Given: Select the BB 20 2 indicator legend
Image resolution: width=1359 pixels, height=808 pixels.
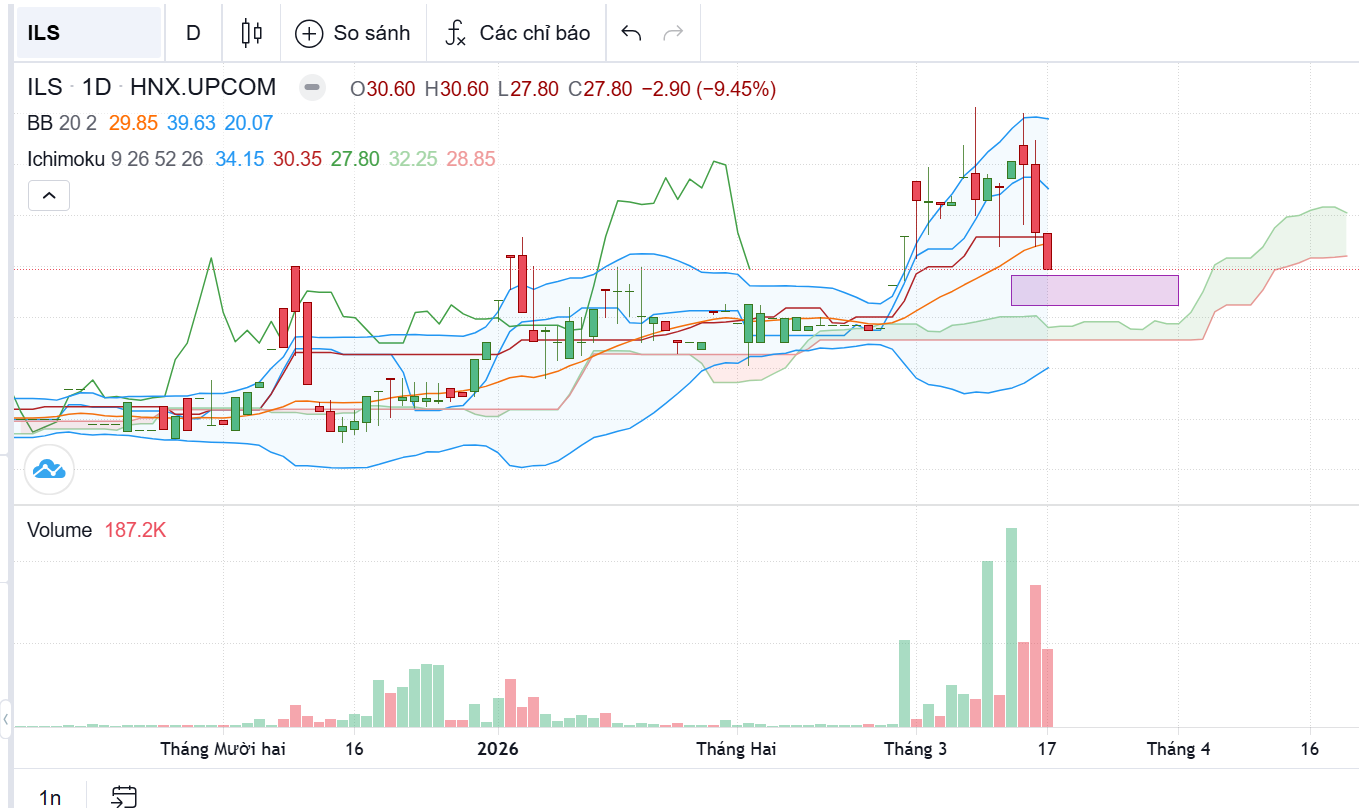Looking at the screenshot, I should tap(62, 123).
